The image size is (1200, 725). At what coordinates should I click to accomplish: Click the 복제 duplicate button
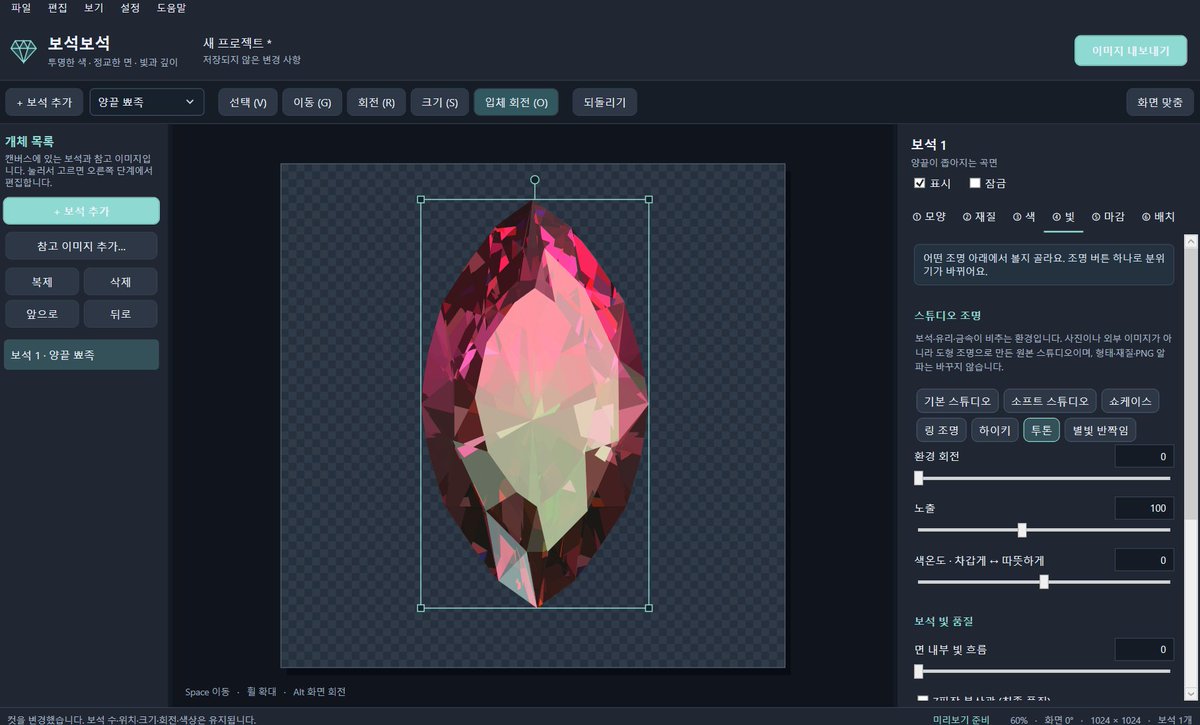tap(42, 282)
